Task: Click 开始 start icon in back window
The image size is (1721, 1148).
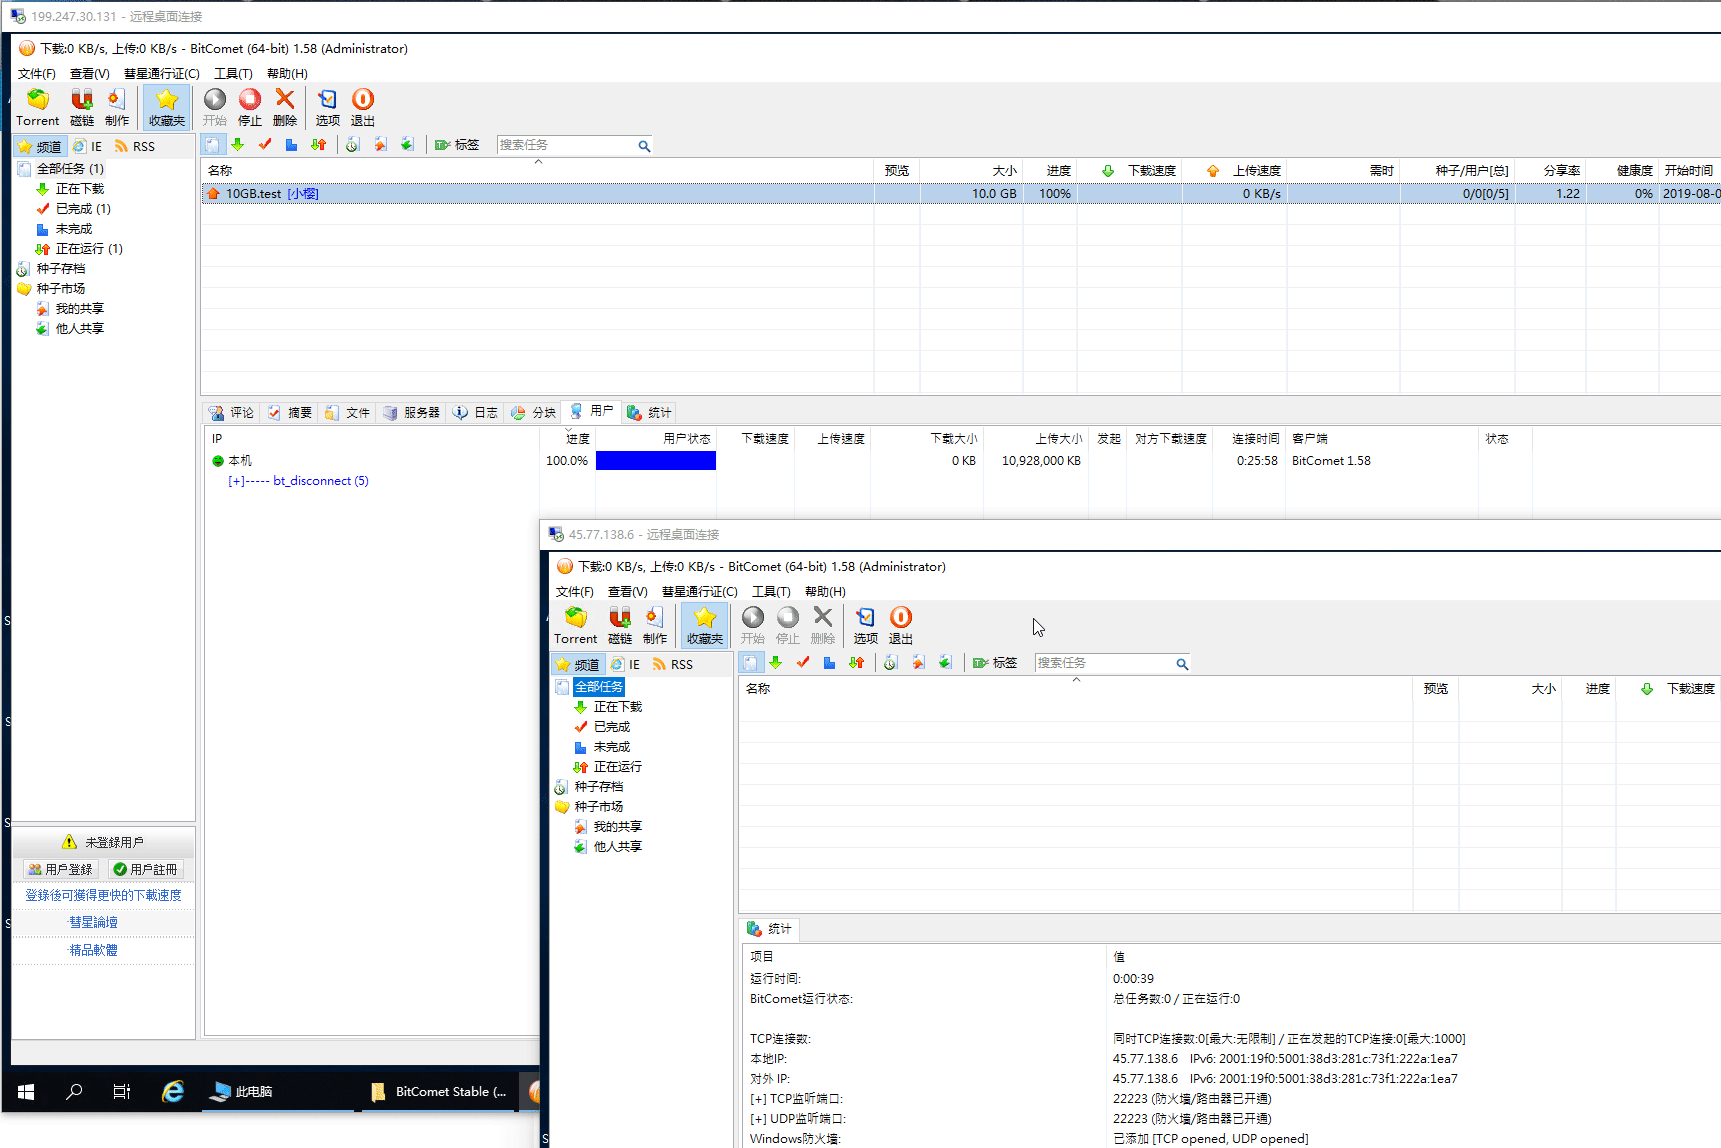Action: pyautogui.click(x=215, y=107)
